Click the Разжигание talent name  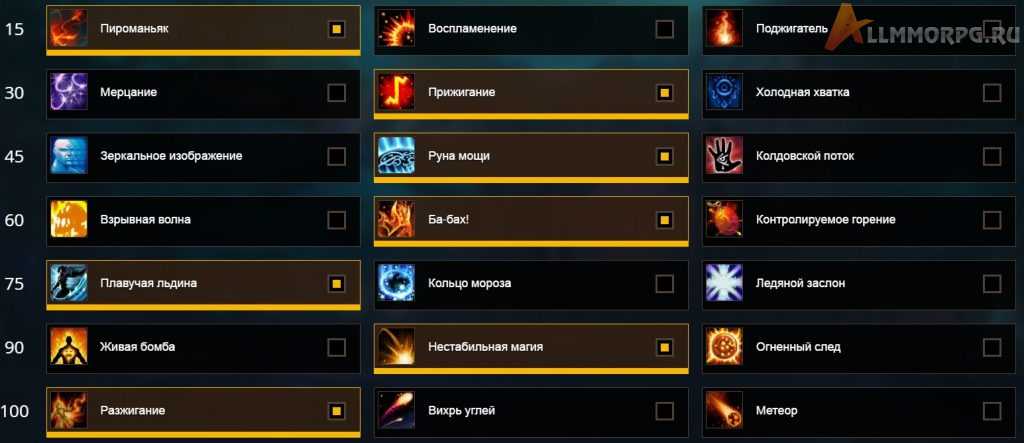tap(133, 411)
